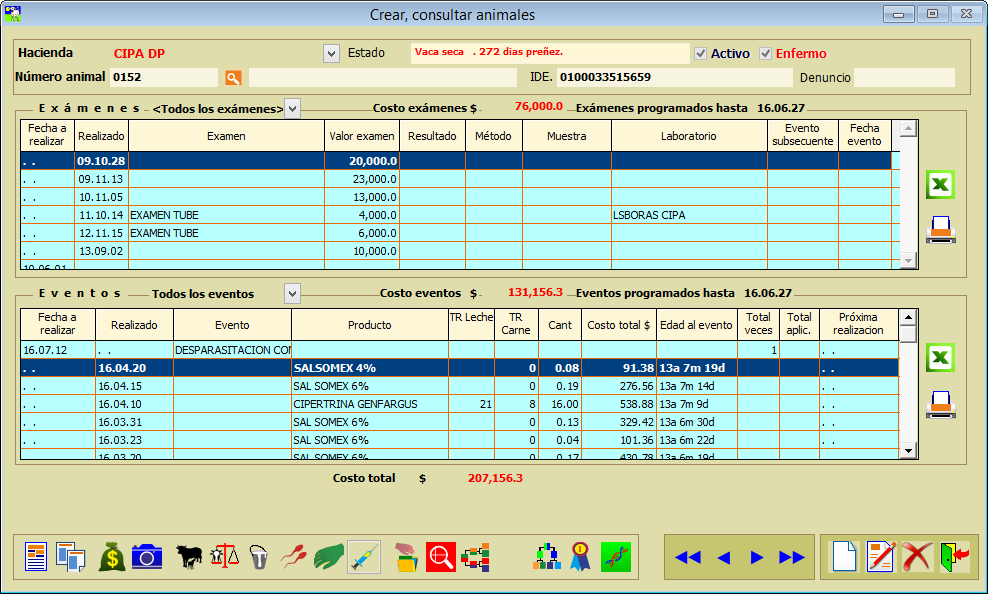The image size is (988, 594).
Task: Export exámenes table to Excel
Action: click(x=940, y=185)
